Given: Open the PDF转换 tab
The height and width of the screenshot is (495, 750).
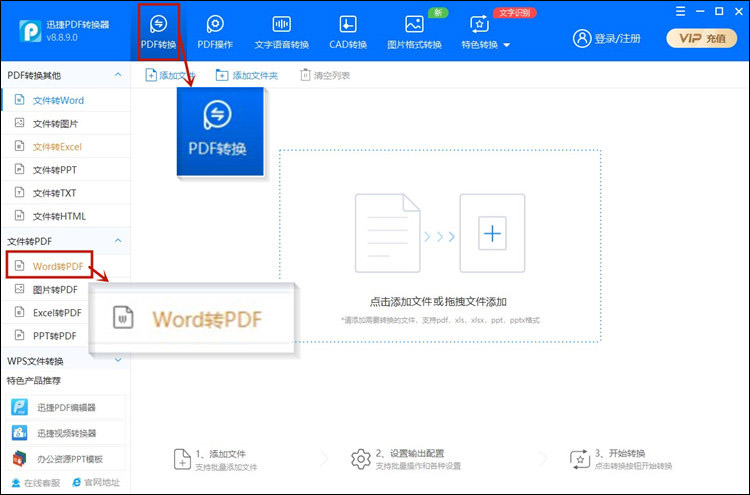Looking at the screenshot, I should point(158,32).
